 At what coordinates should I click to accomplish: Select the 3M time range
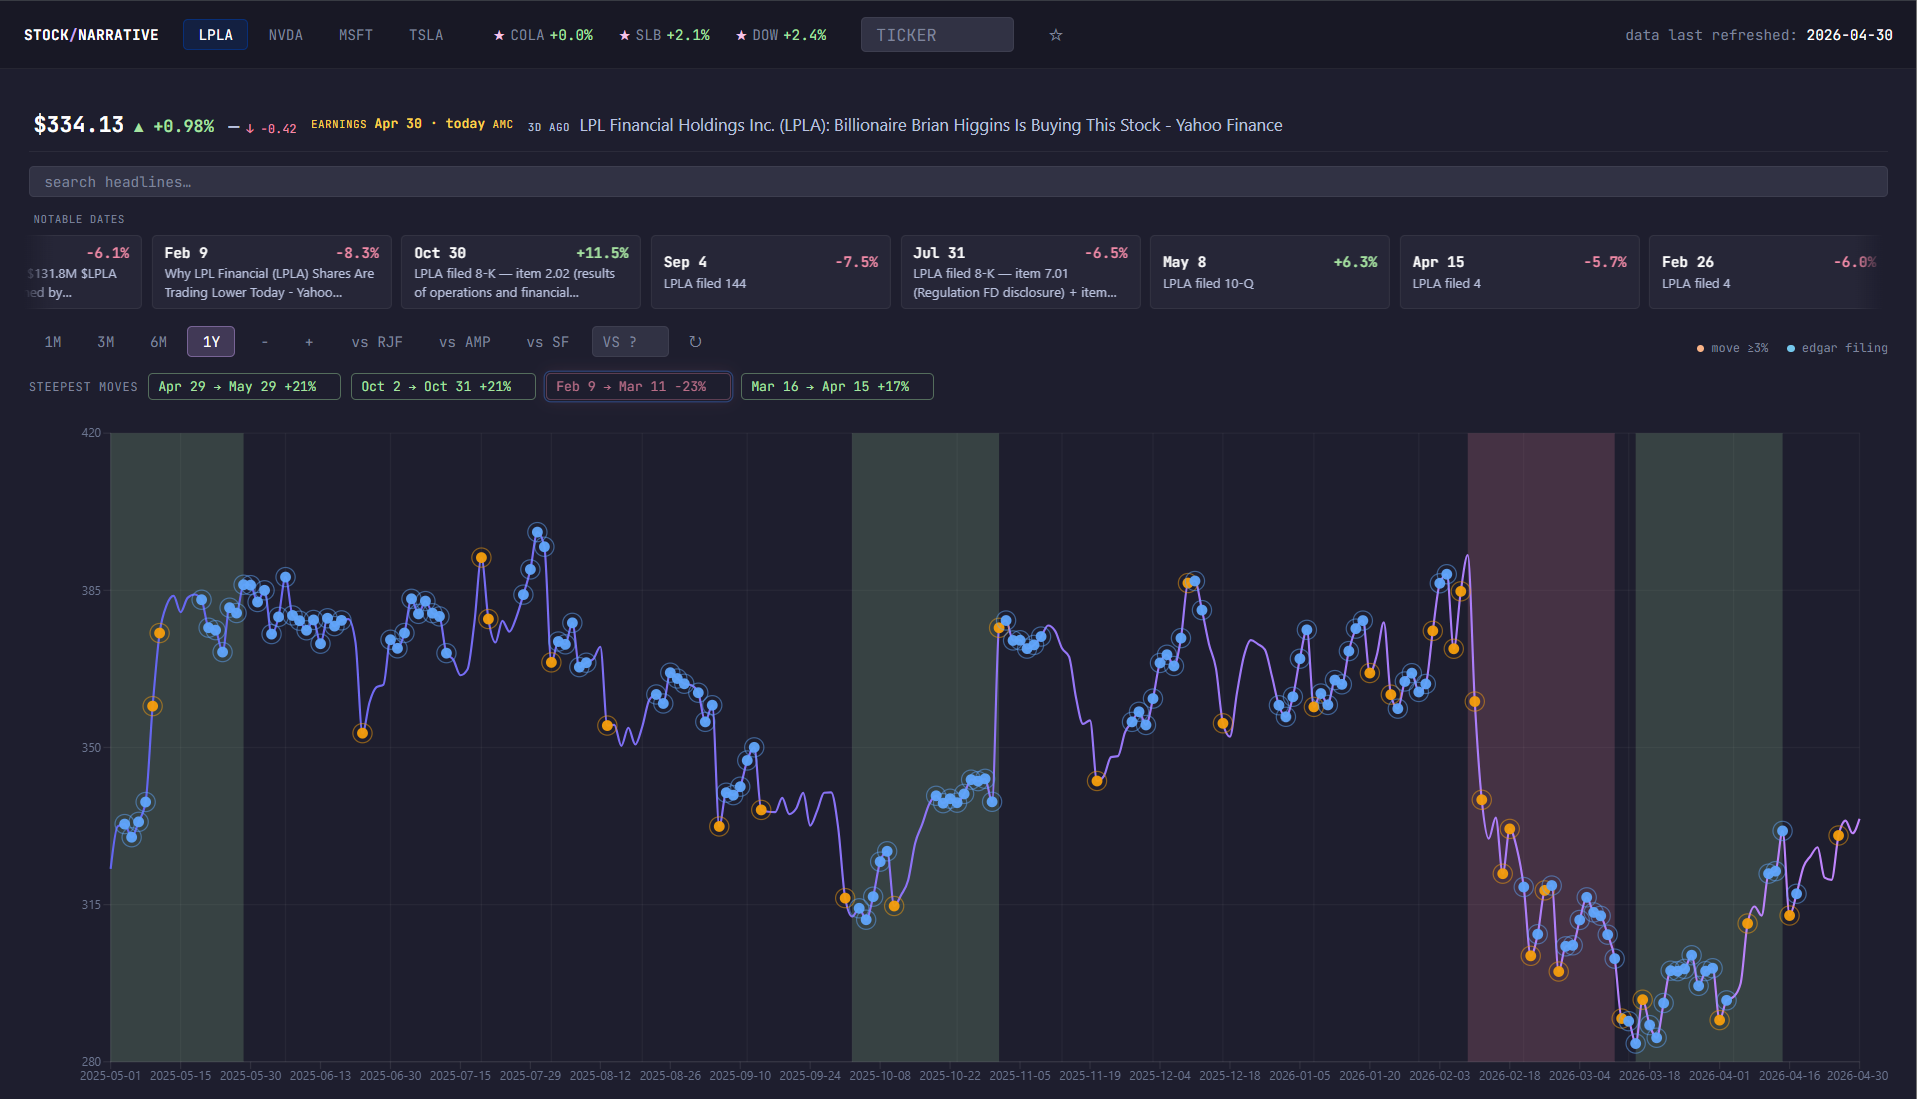(x=106, y=342)
